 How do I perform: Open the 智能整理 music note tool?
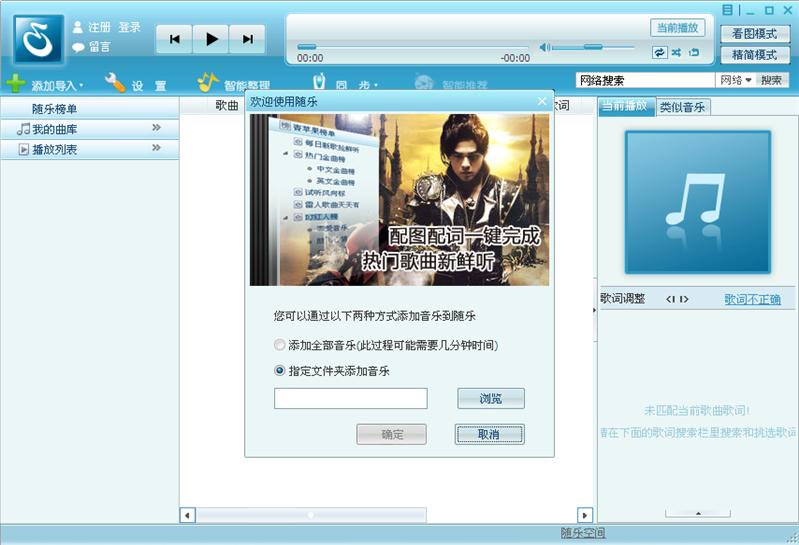[x=207, y=82]
